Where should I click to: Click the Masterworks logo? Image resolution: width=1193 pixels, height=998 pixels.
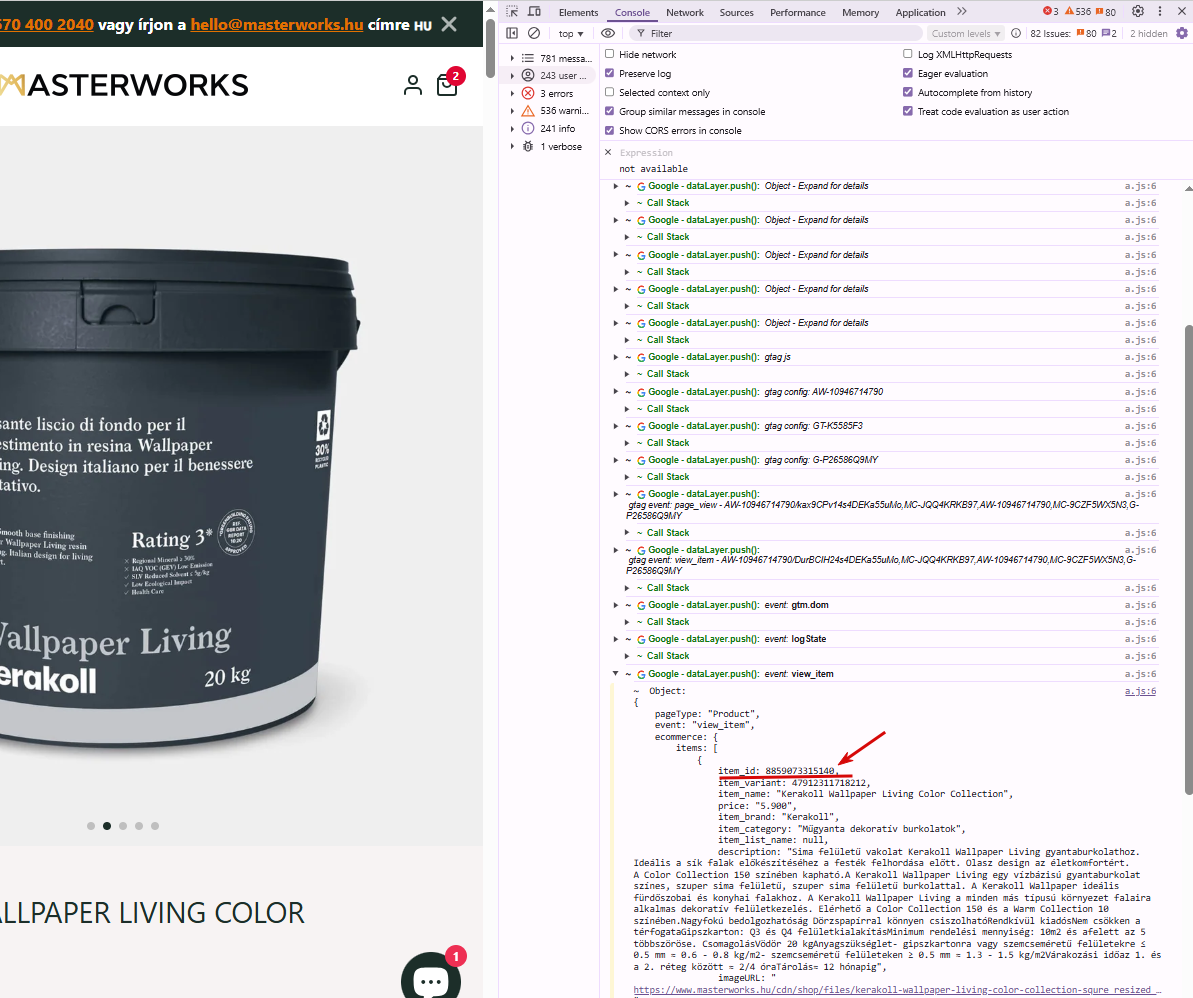pos(124,85)
